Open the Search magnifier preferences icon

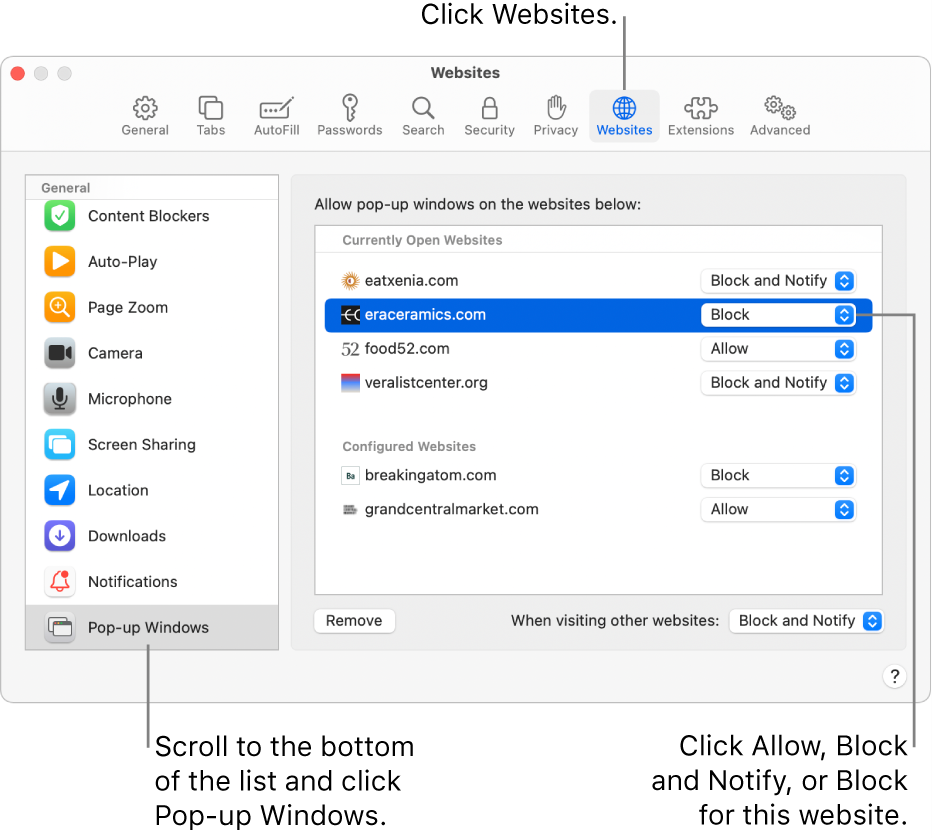pyautogui.click(x=423, y=108)
